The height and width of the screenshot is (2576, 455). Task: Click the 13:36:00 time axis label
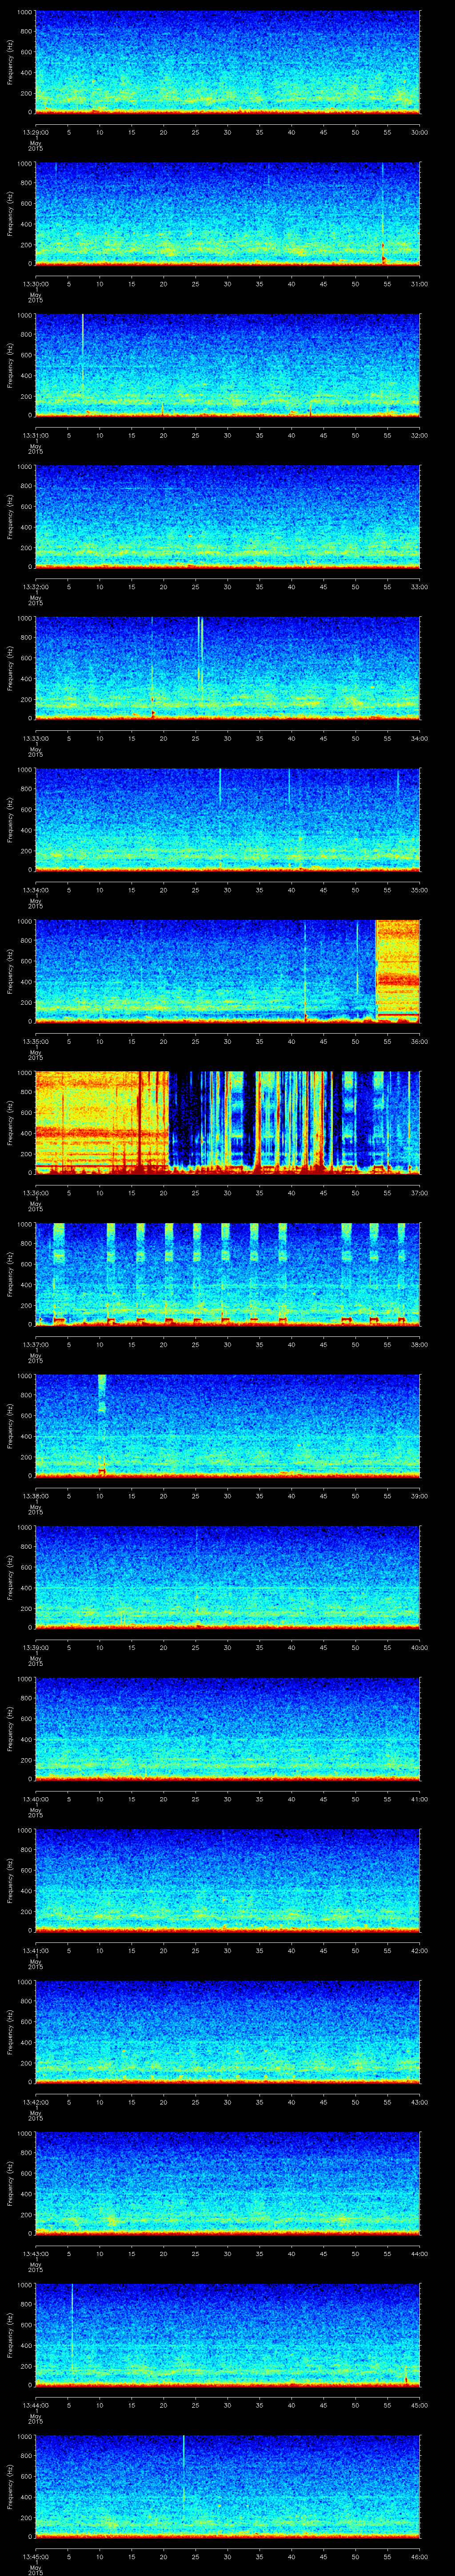[35, 1192]
